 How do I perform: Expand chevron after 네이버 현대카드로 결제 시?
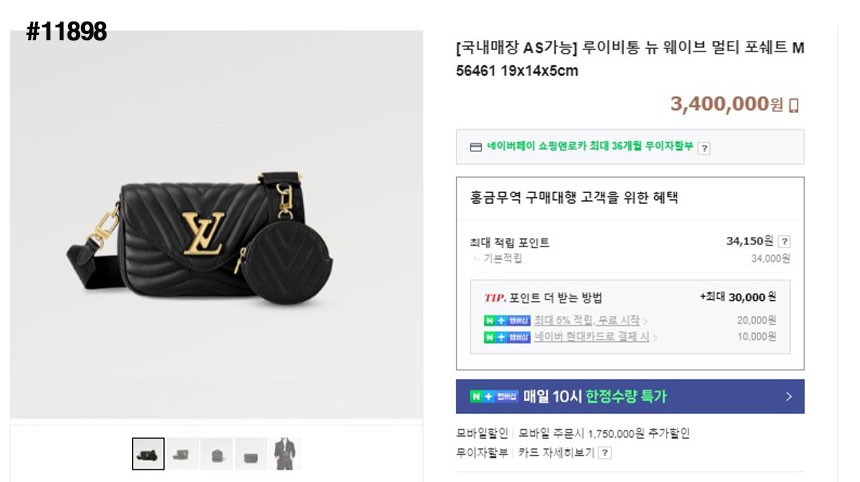pos(656,338)
